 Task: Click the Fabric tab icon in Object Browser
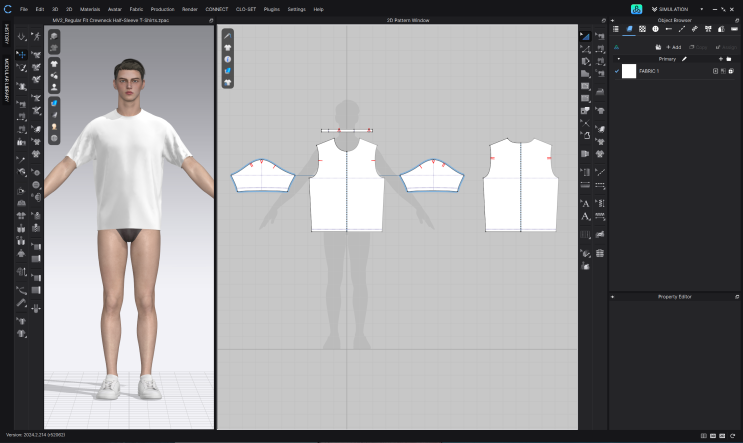pyautogui.click(x=629, y=29)
